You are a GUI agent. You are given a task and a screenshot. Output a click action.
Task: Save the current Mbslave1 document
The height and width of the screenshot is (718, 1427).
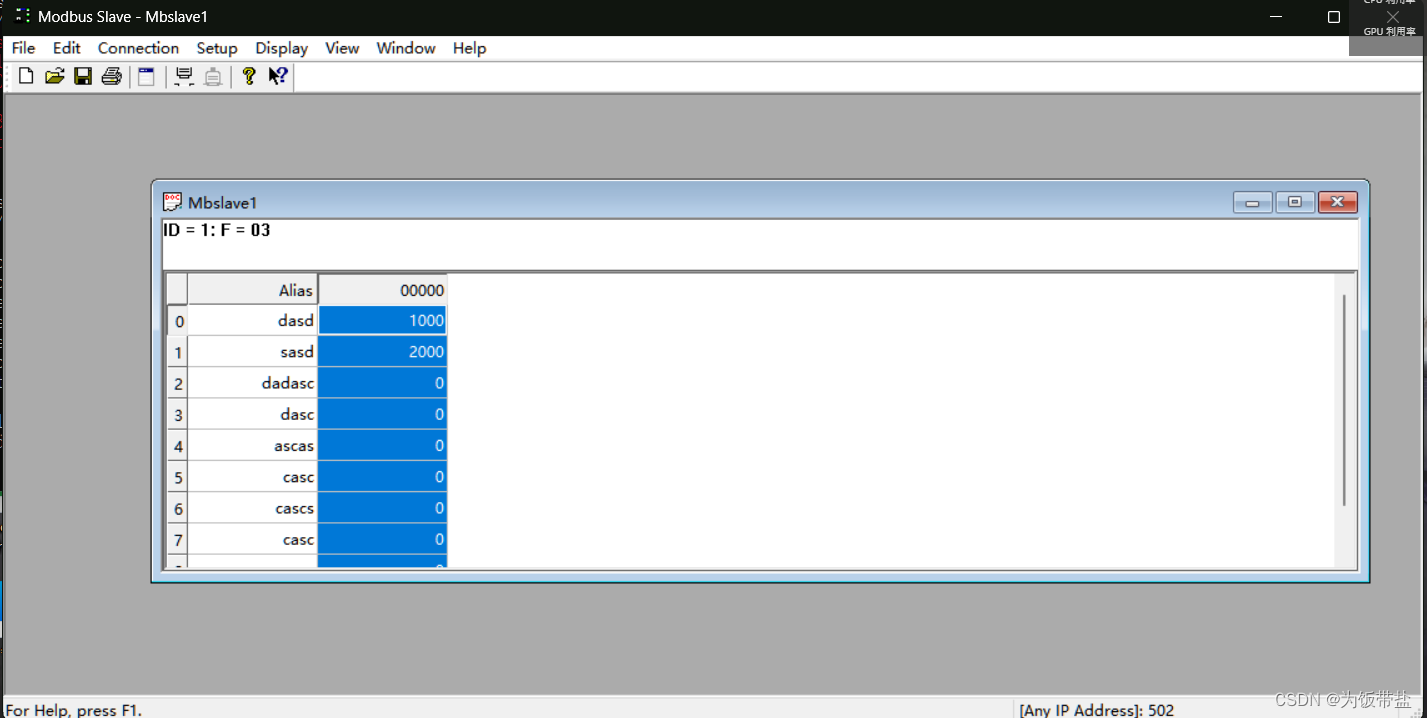83,76
